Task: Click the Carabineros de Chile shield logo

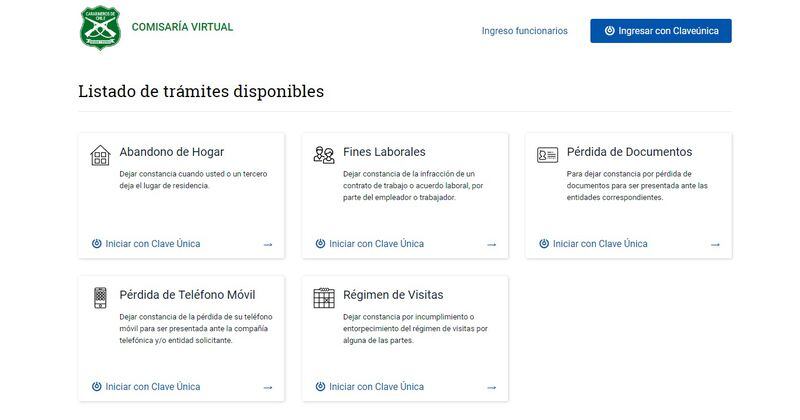Action: 100,28
